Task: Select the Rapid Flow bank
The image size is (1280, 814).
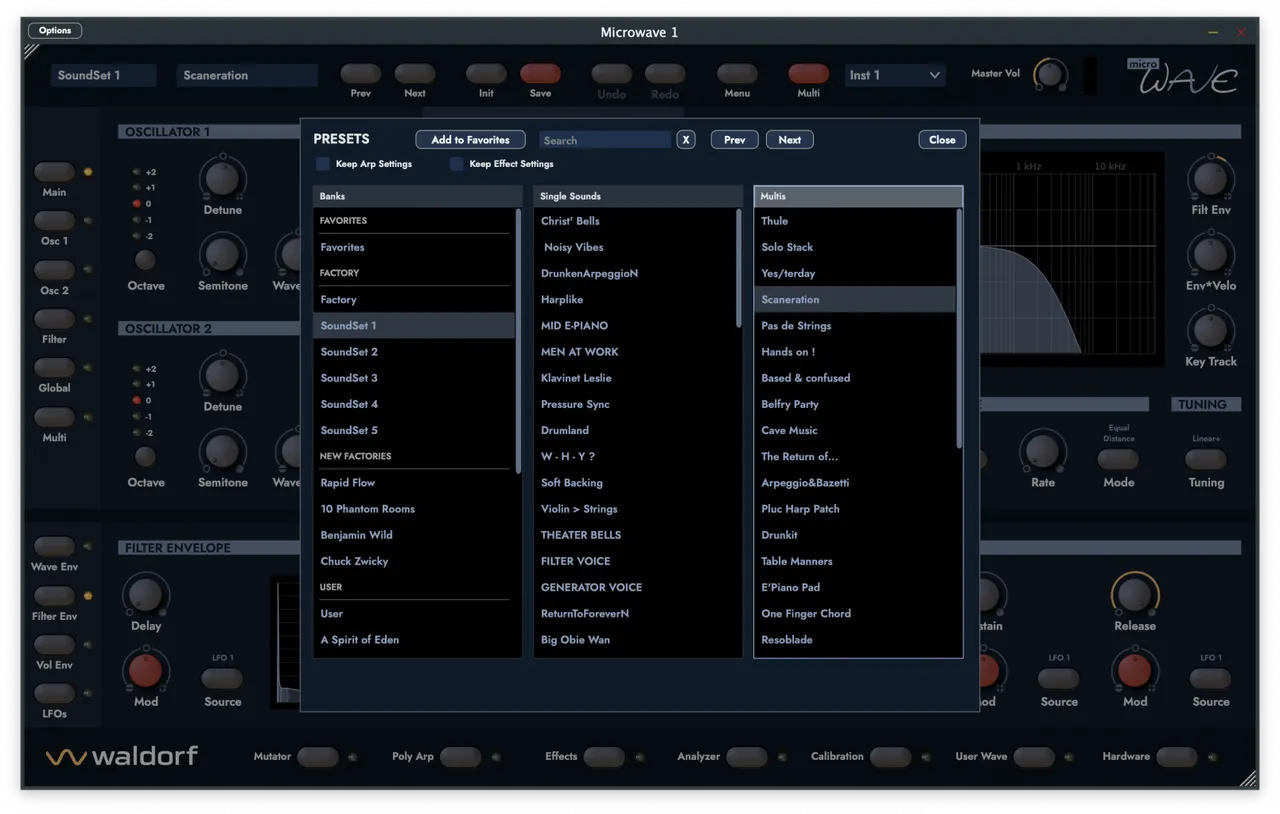Action: 414,482
